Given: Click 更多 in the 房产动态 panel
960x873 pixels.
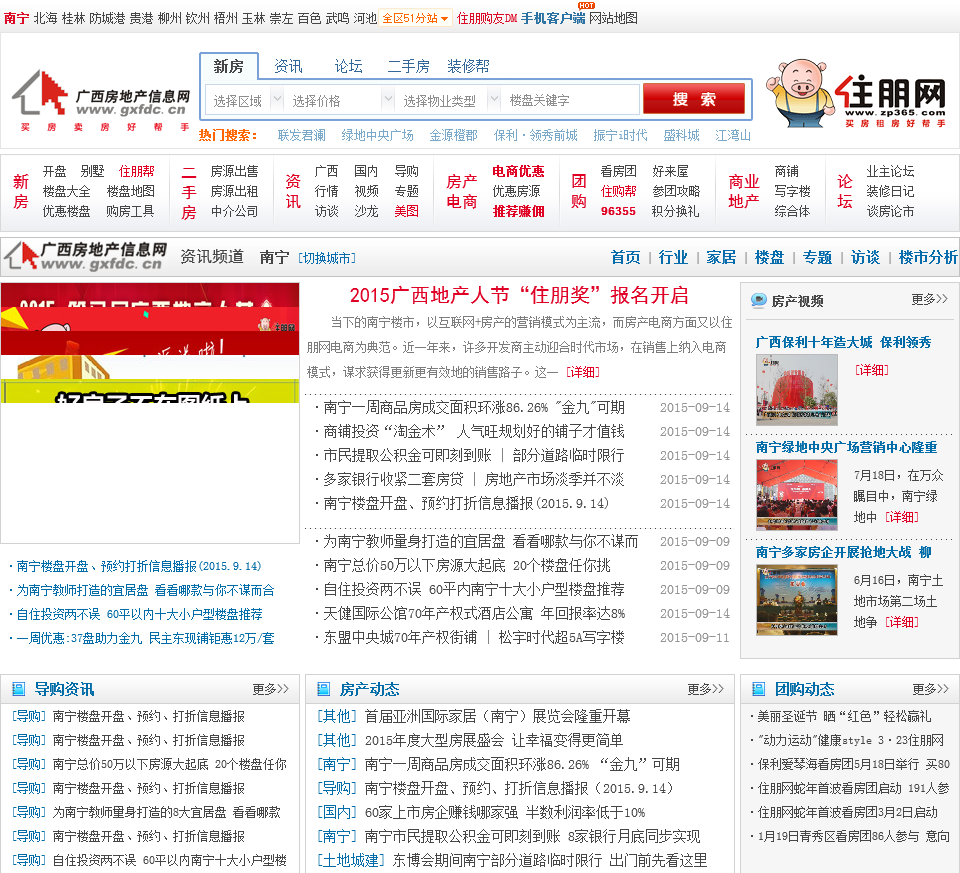Looking at the screenshot, I should tap(705, 689).
